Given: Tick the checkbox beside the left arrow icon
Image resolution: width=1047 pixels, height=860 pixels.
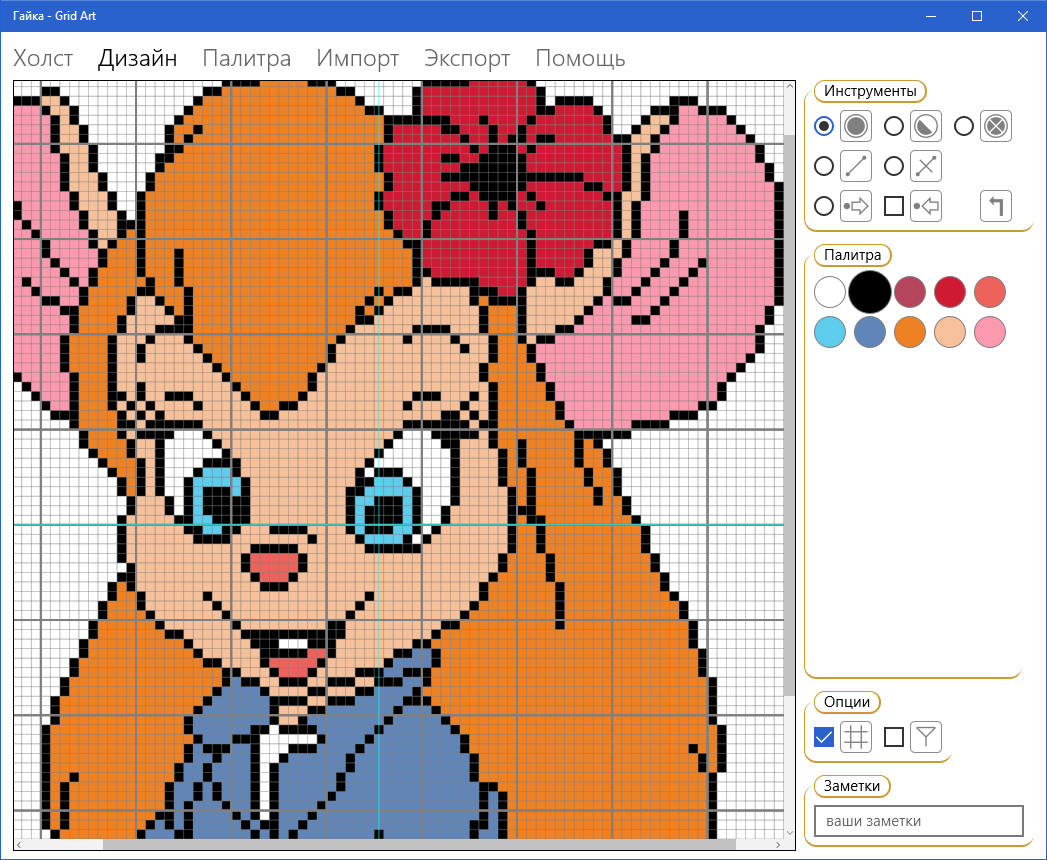Looking at the screenshot, I should [893, 206].
